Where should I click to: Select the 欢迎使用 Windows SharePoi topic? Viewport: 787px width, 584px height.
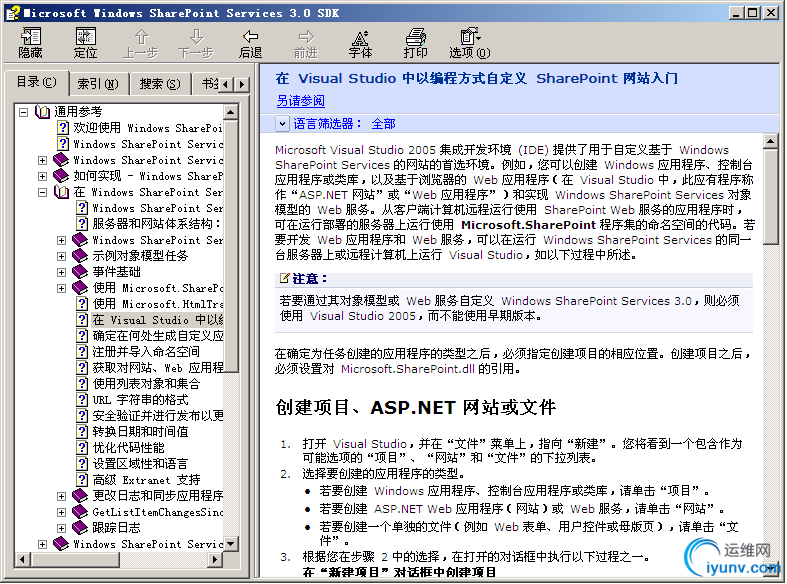click(x=148, y=128)
